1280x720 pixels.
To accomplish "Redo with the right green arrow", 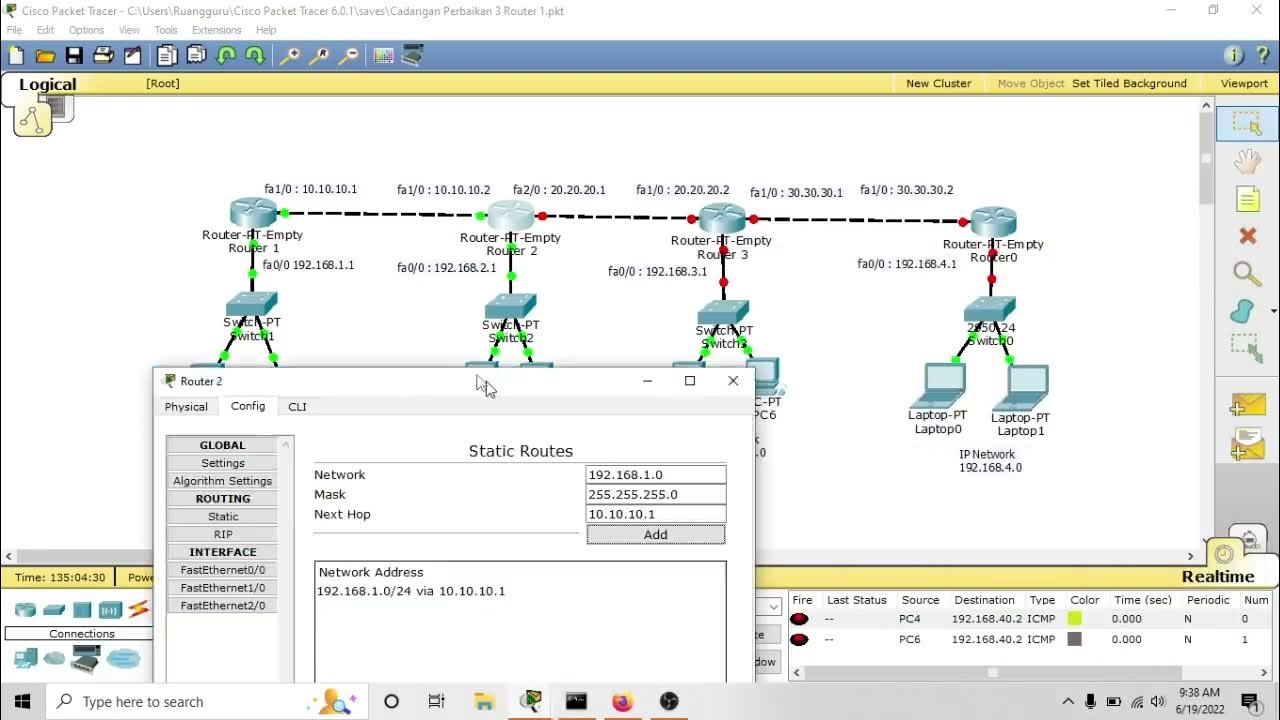I will (255, 56).
